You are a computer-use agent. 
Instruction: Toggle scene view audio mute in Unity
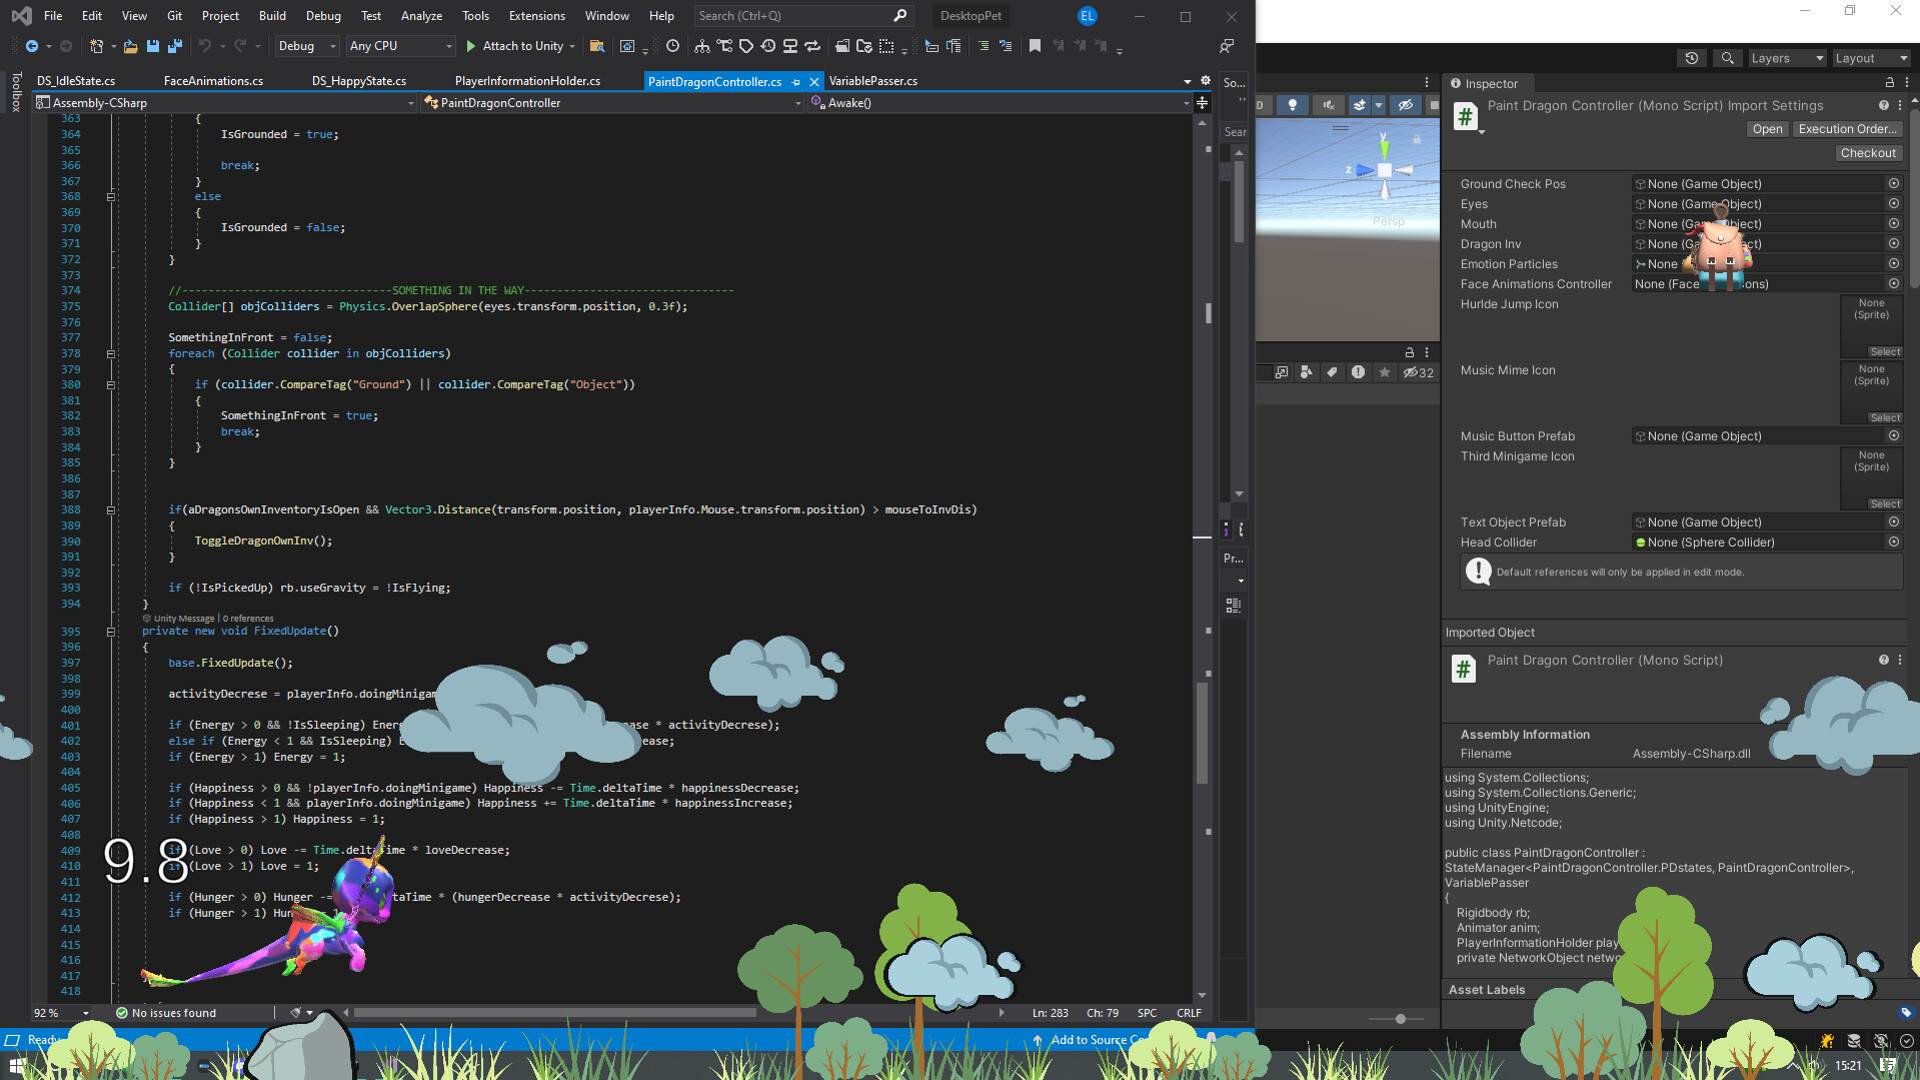point(1328,104)
